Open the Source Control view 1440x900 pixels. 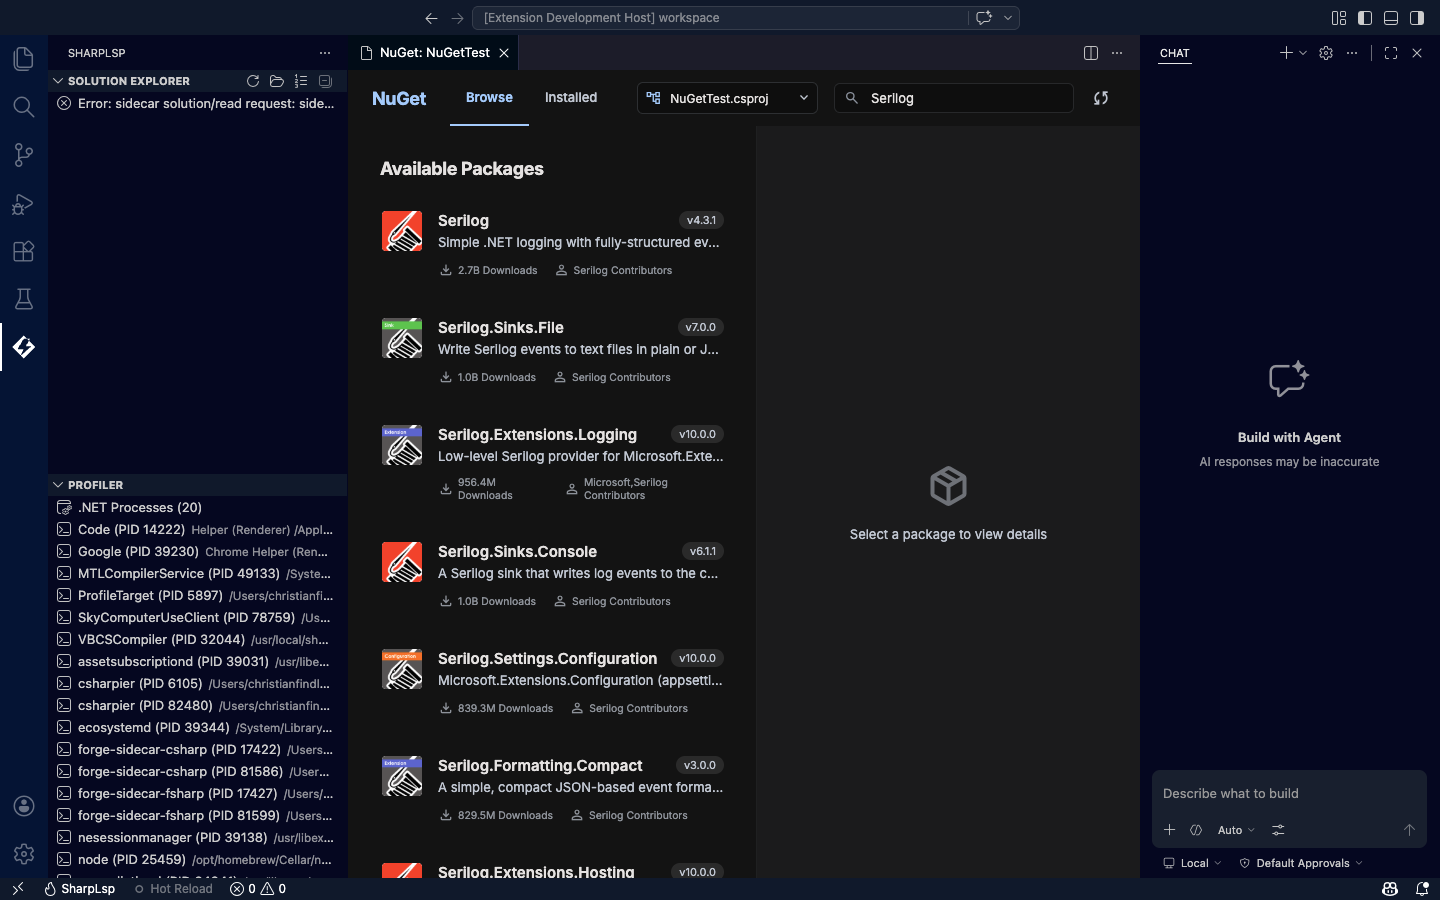(x=24, y=155)
